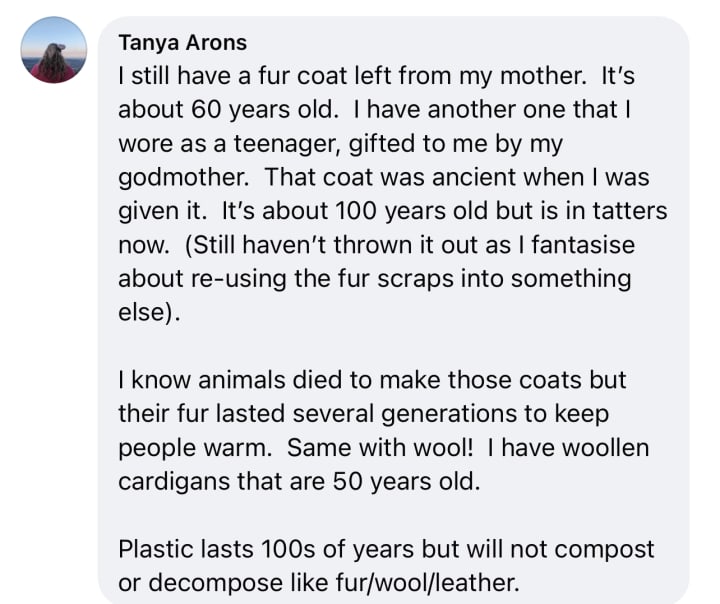Click the first paragraph about the fur coat
Image resolution: width=720 pixels, height=604 pixels.
(393, 194)
